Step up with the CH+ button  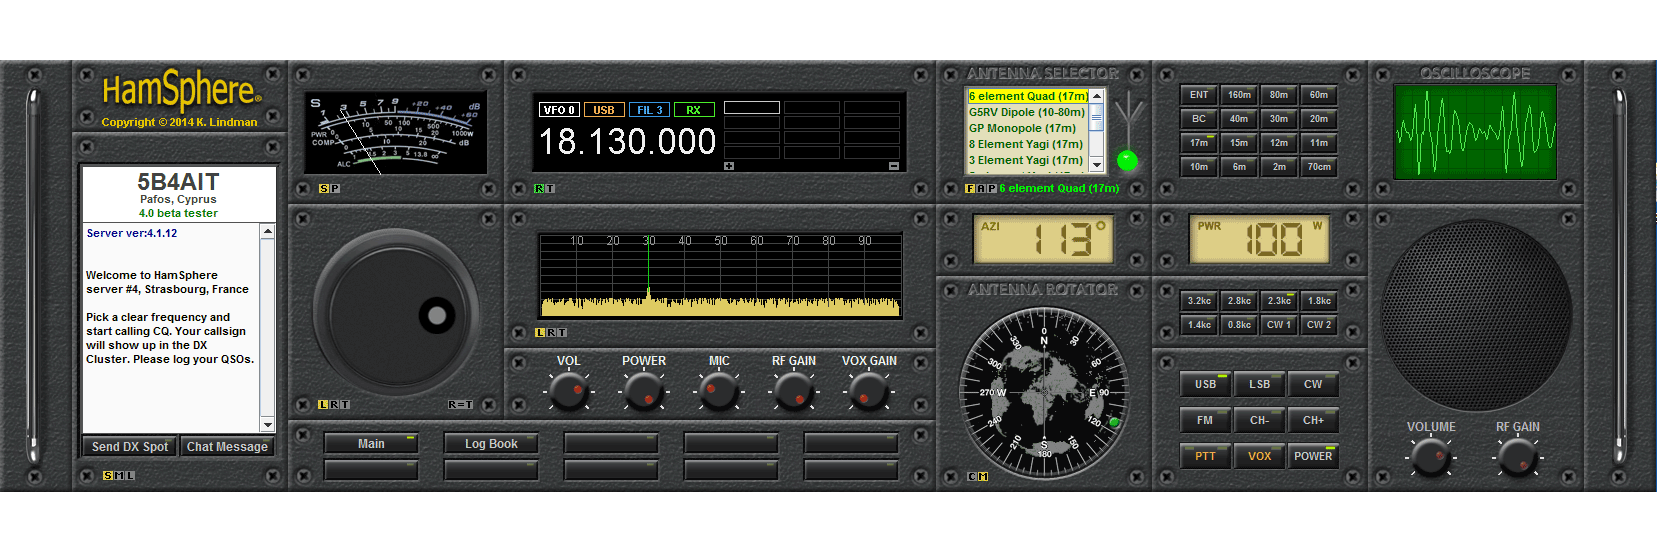tap(1313, 420)
